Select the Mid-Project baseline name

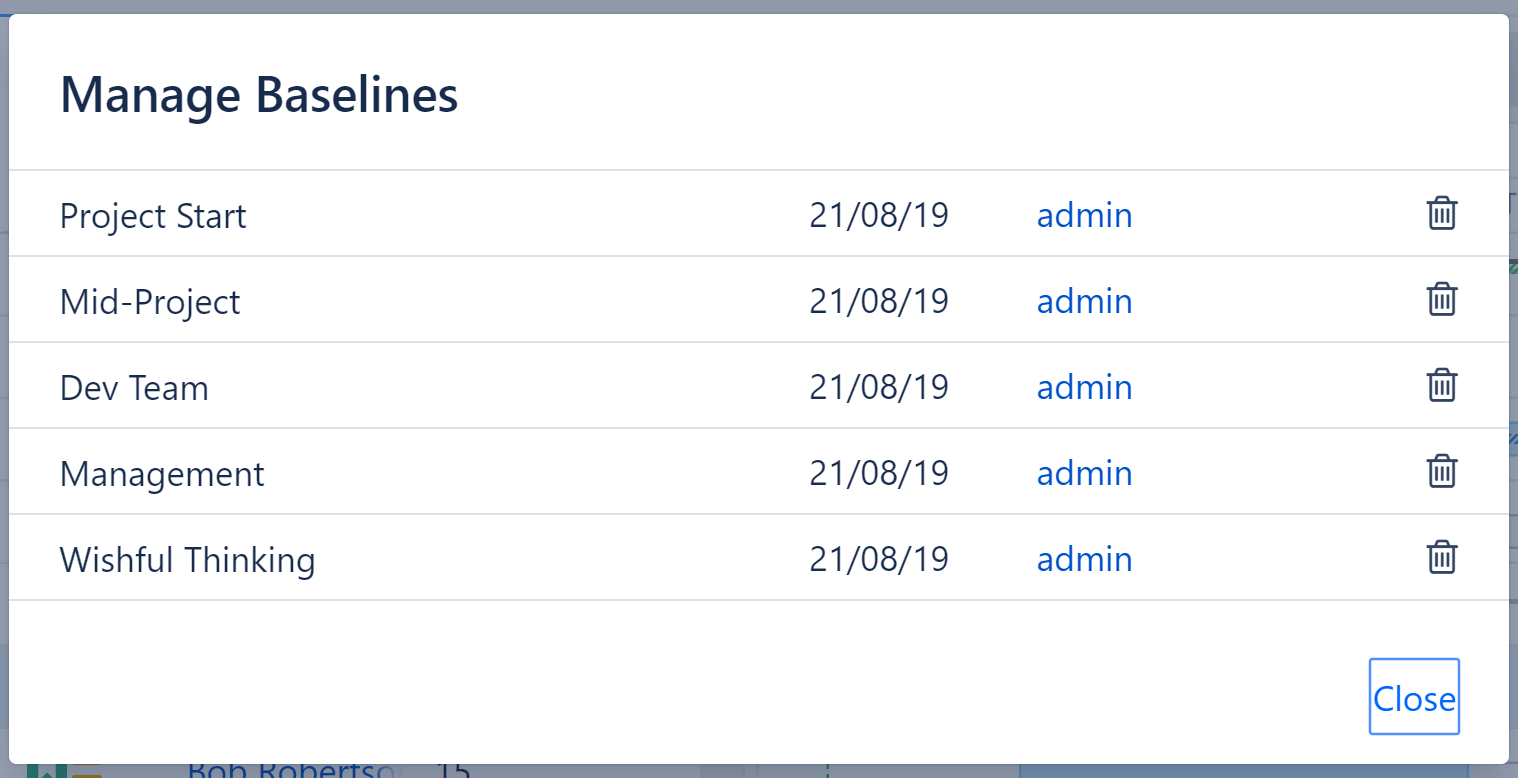click(150, 302)
